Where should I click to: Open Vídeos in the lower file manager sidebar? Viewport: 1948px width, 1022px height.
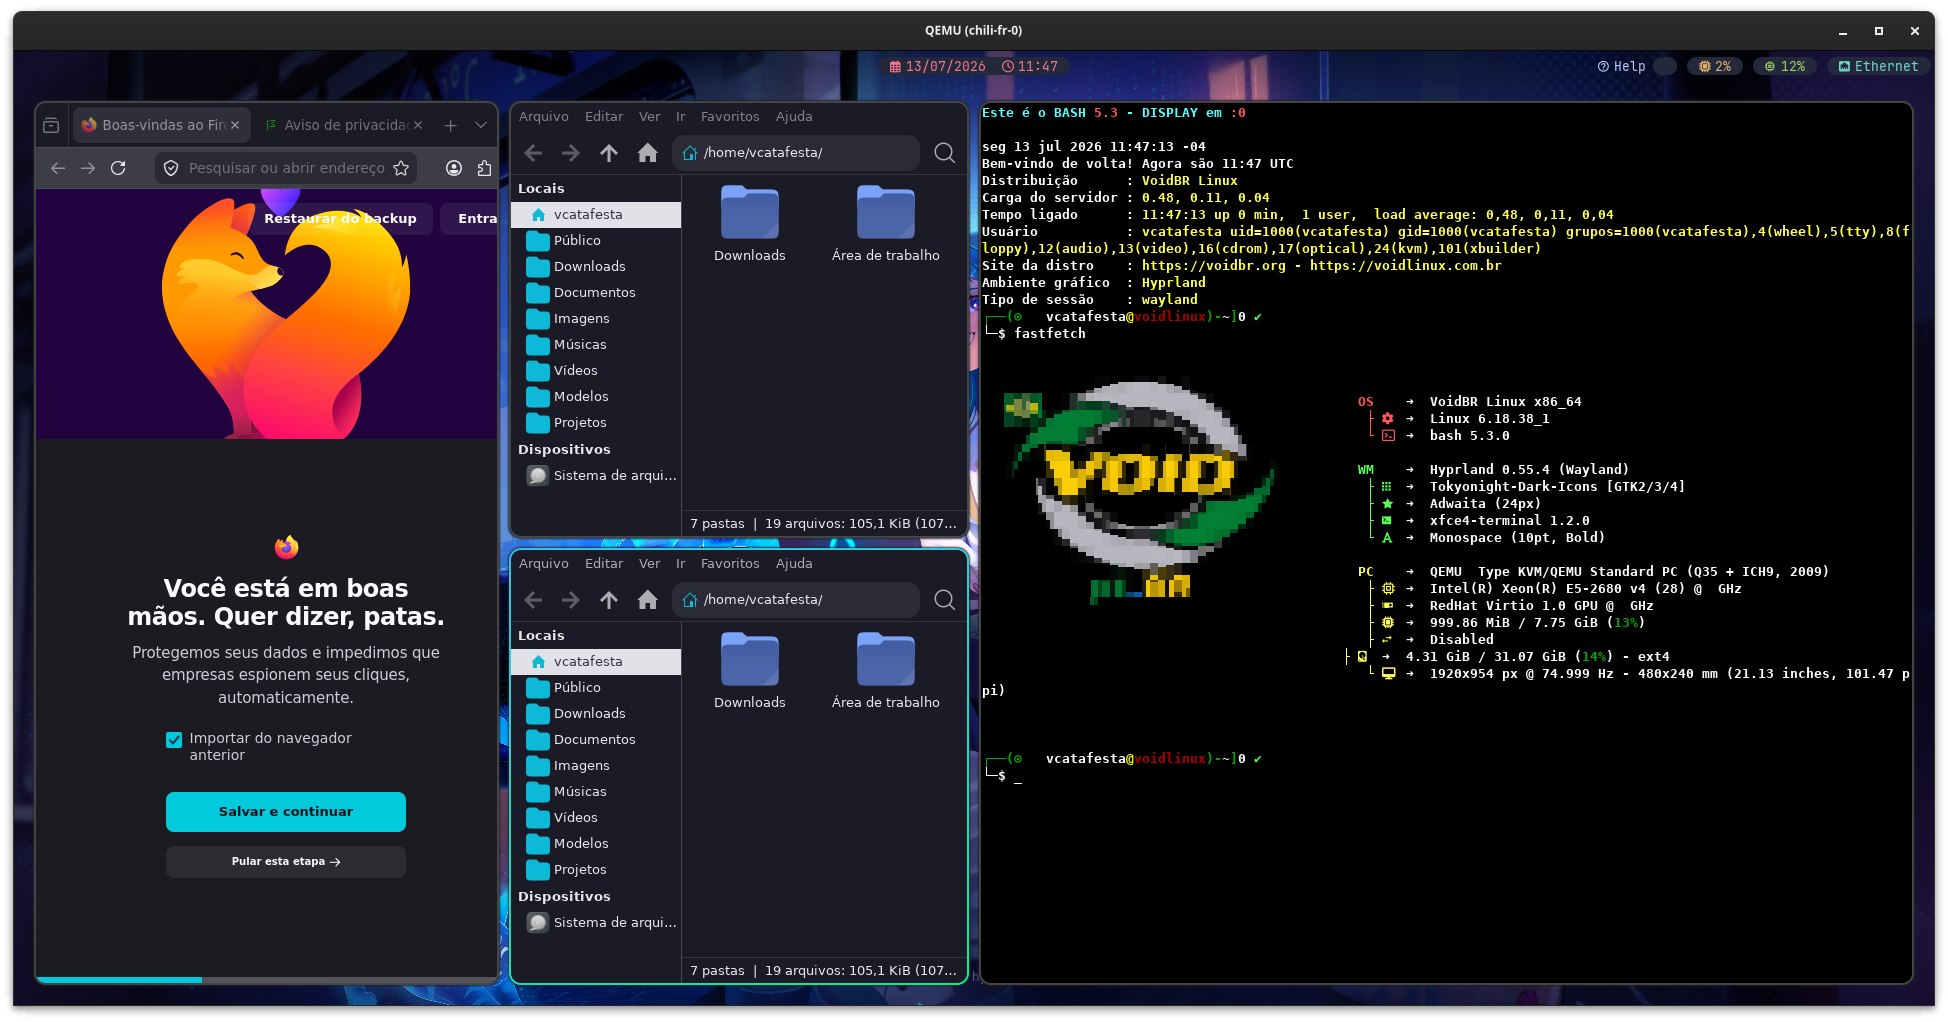coord(596,818)
